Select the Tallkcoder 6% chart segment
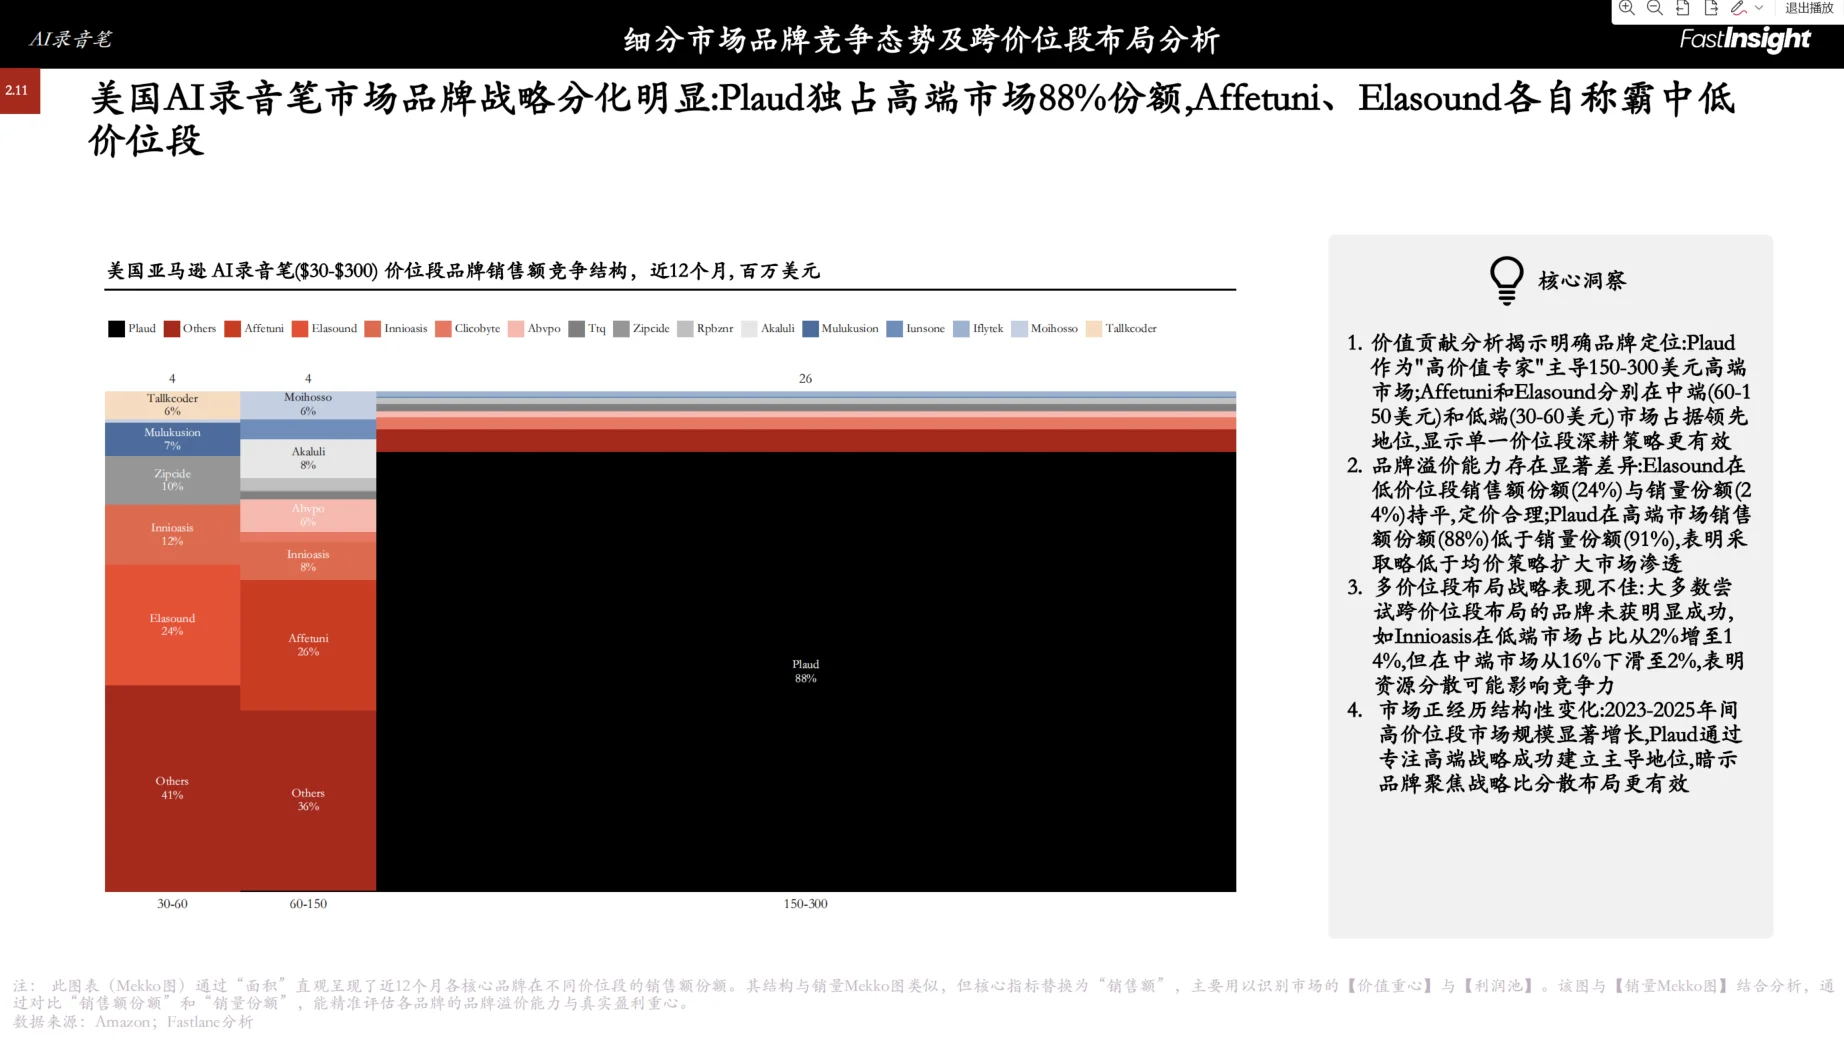The width and height of the screenshot is (1844, 1050). click(x=172, y=406)
